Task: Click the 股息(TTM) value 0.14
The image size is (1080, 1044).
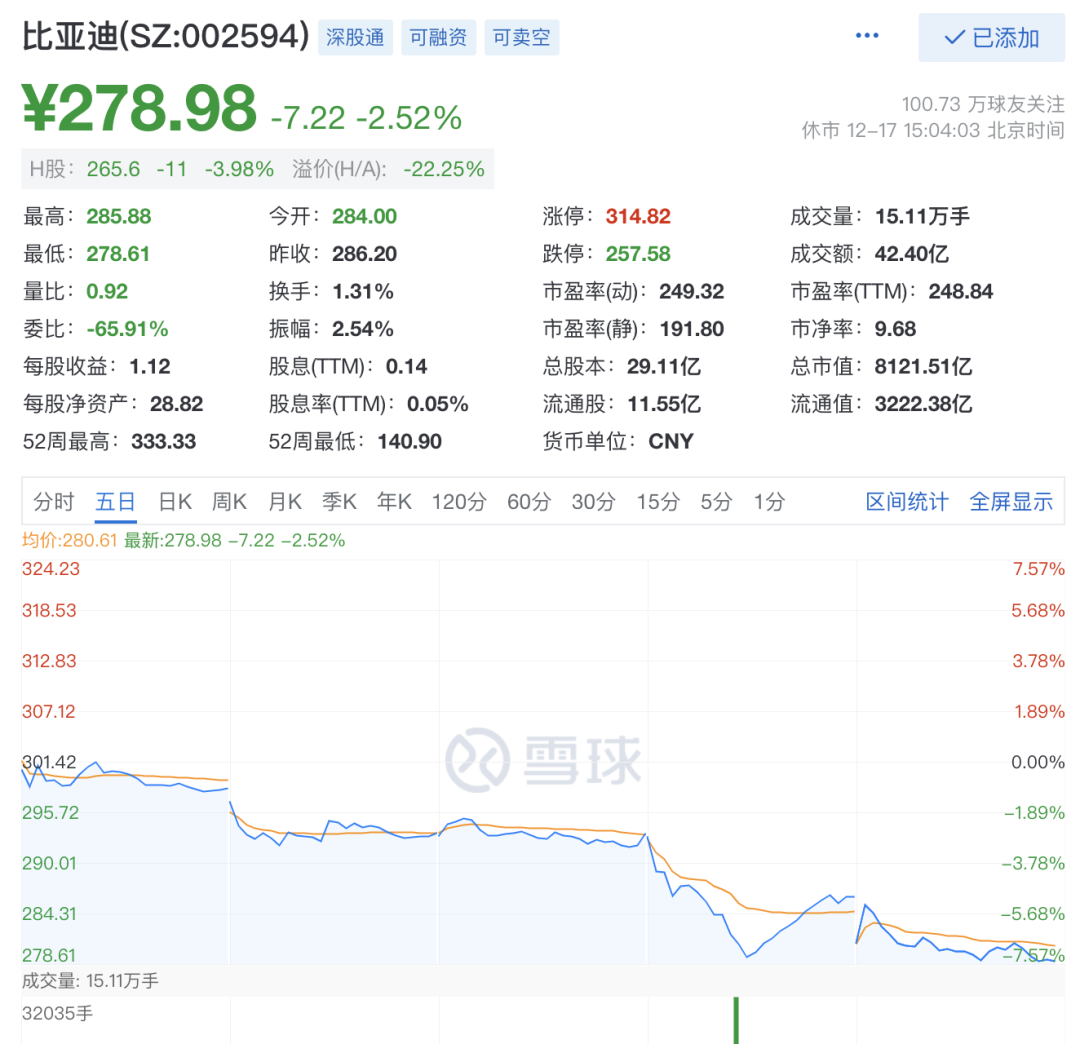Action: 406,366
